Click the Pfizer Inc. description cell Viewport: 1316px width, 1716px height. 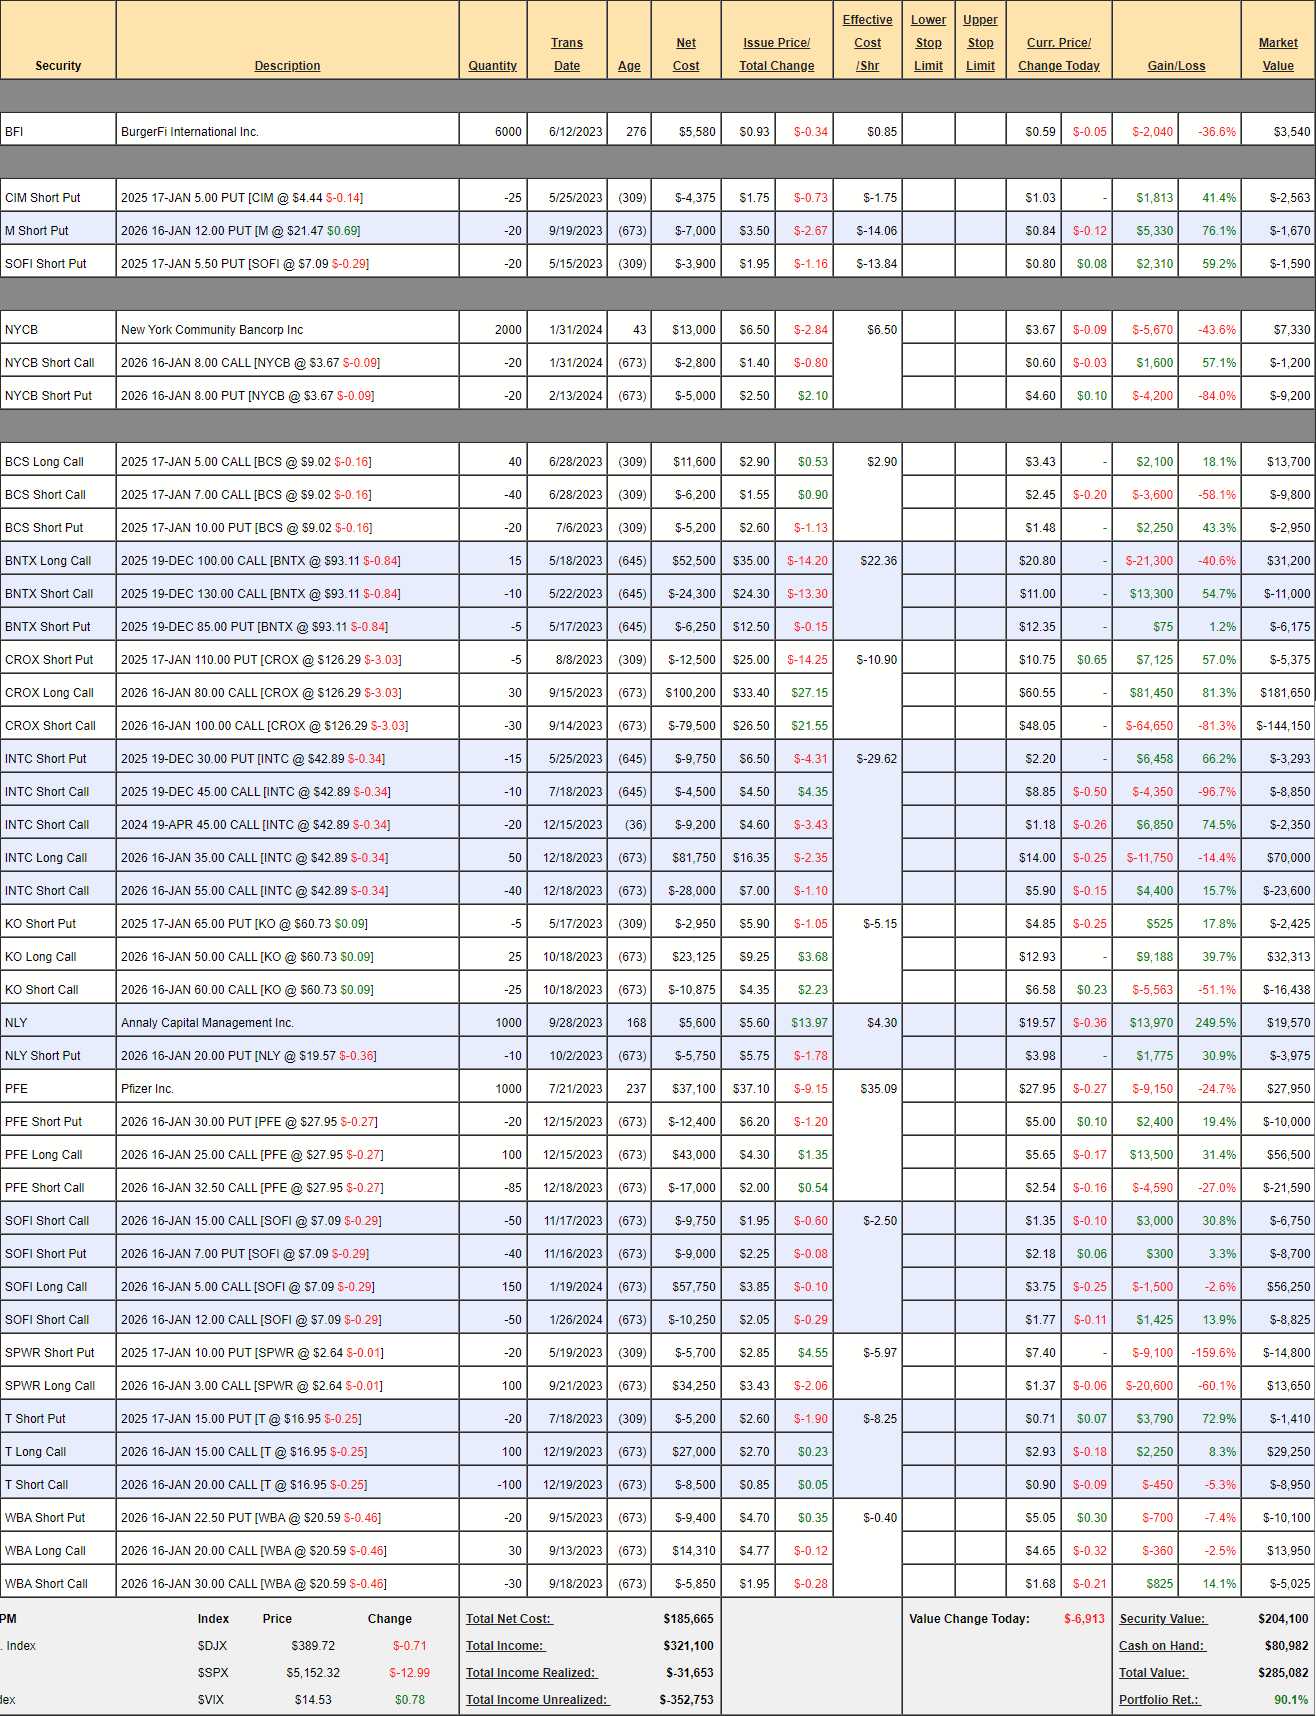click(147, 1089)
